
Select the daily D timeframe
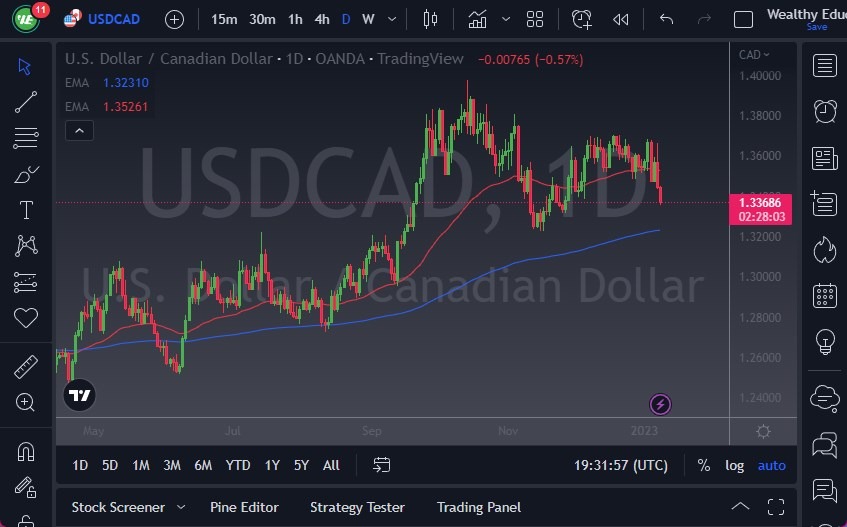346,19
